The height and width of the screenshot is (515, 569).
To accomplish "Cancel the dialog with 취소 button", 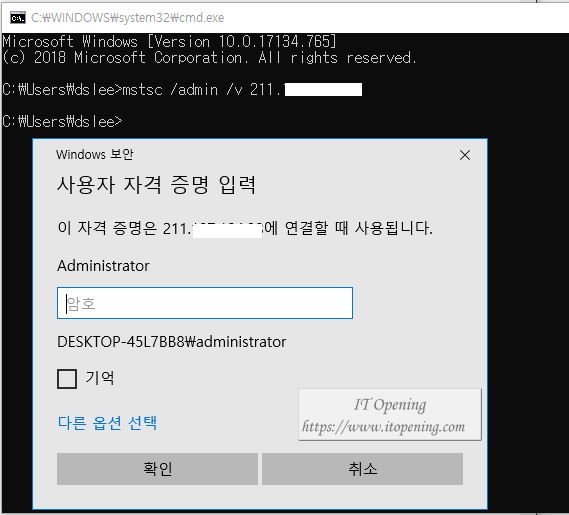I will pos(362,469).
